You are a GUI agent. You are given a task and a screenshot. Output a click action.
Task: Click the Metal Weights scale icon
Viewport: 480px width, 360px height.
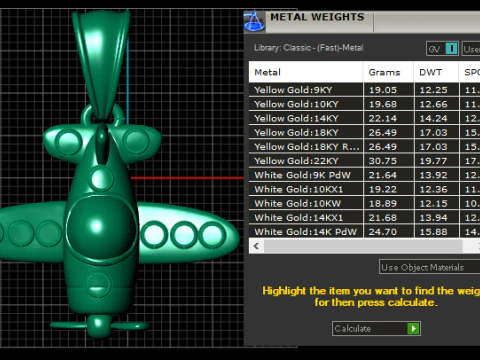pyautogui.click(x=254, y=21)
